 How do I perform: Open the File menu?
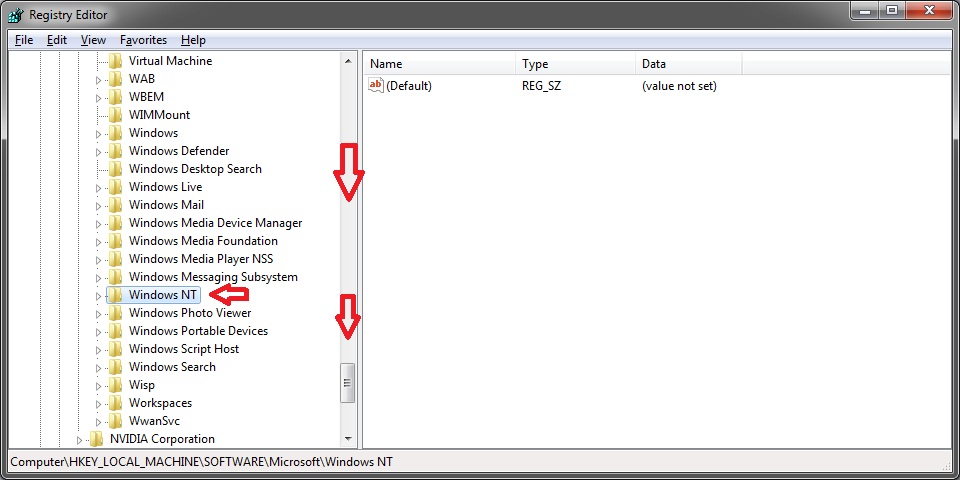pos(24,40)
